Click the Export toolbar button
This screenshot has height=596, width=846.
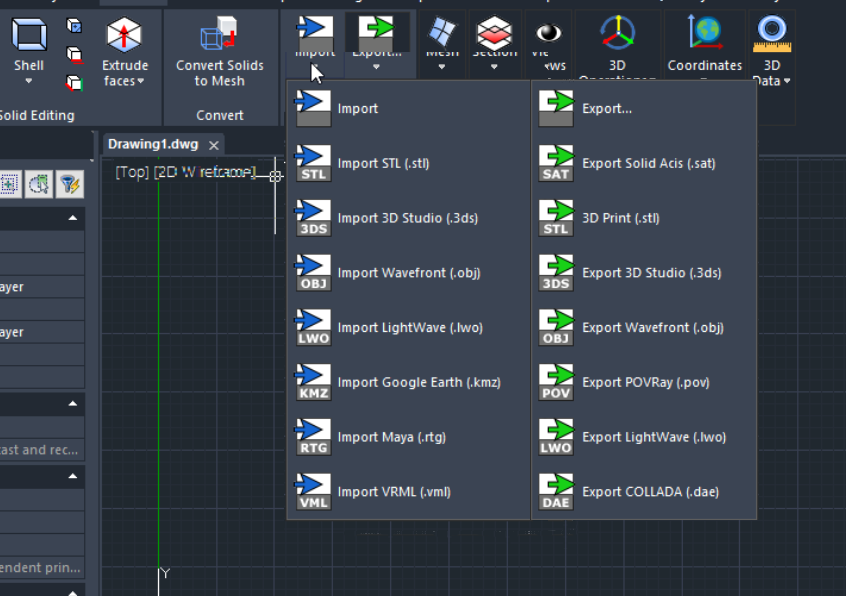tap(378, 30)
